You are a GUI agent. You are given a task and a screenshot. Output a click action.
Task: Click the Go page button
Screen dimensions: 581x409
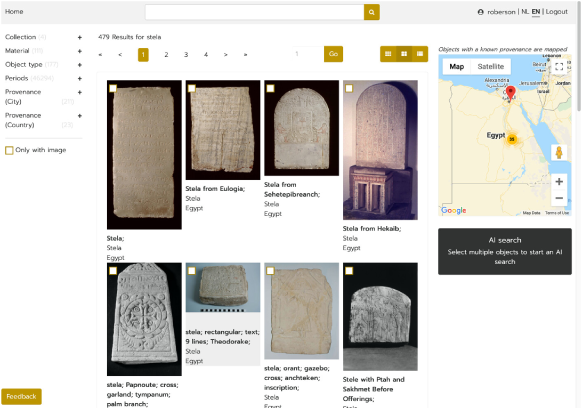click(x=333, y=54)
